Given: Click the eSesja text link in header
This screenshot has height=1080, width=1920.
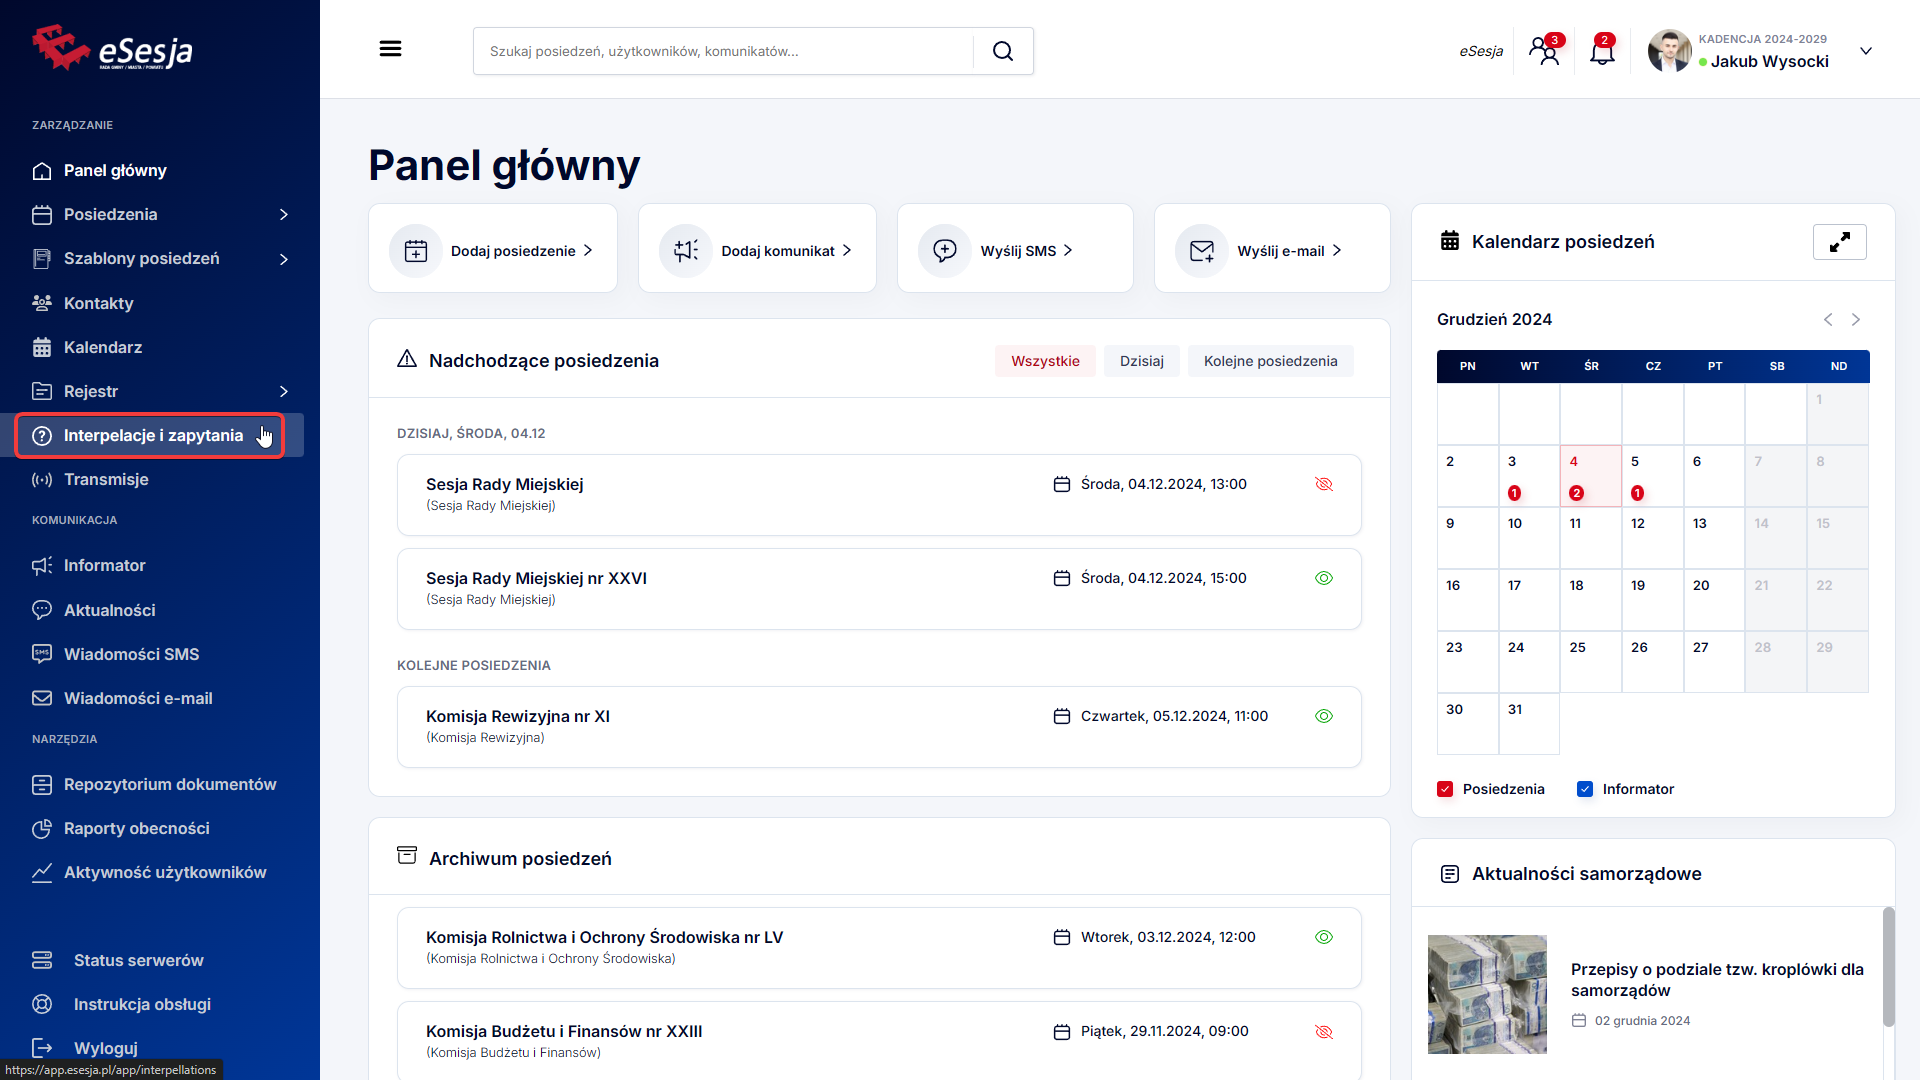Looking at the screenshot, I should (x=1481, y=51).
